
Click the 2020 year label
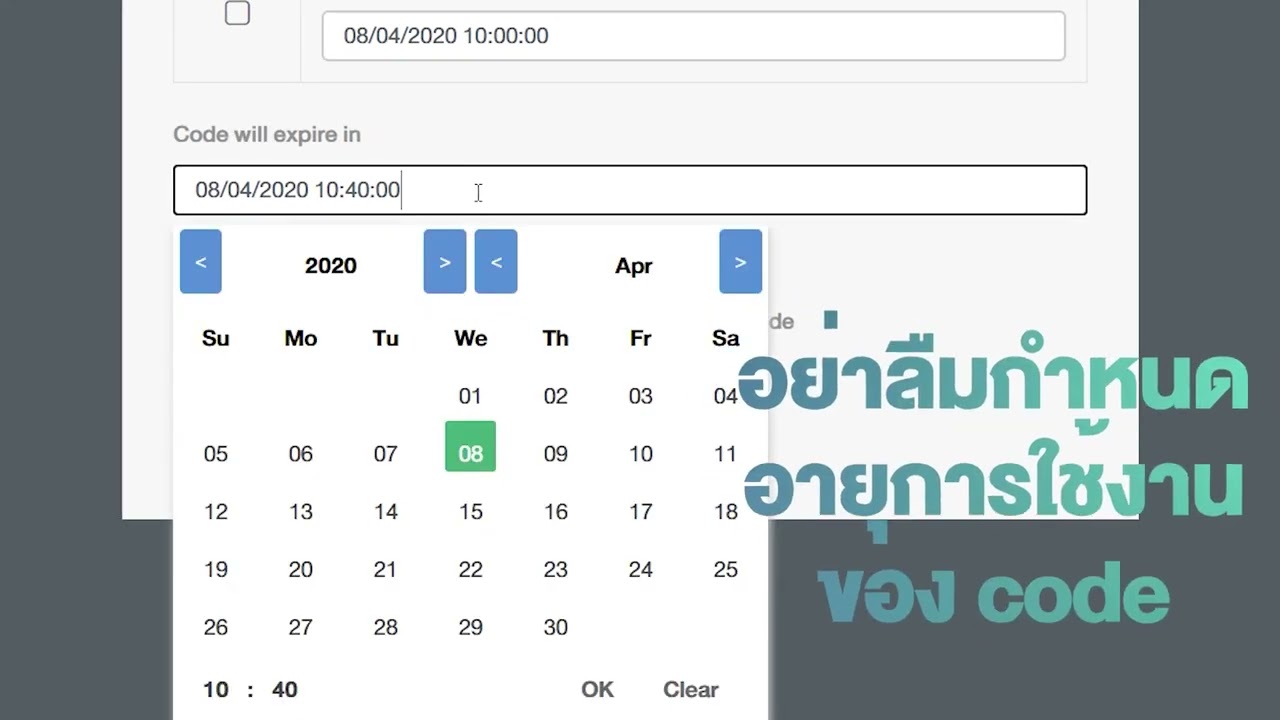click(331, 265)
